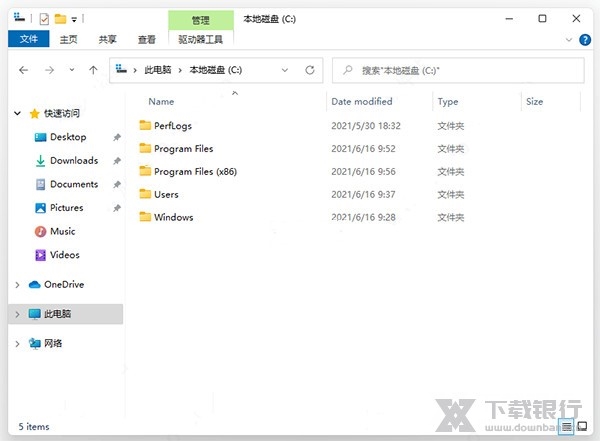Open Music in quick access
Screen dimensions: 600x441
[62, 231]
